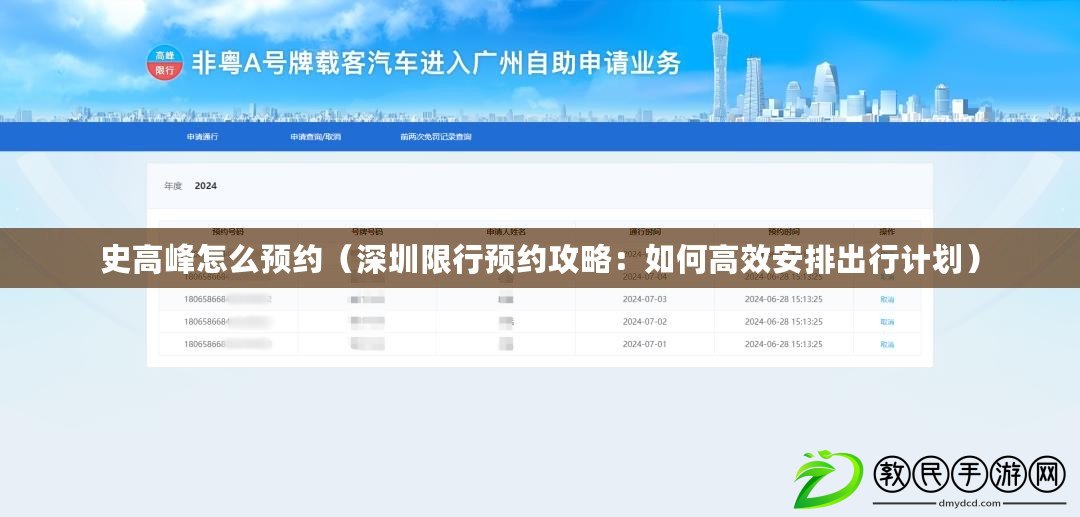The image size is (1080, 517).
Task: Select the 2024-07-02 travel date cell
Action: [645, 321]
